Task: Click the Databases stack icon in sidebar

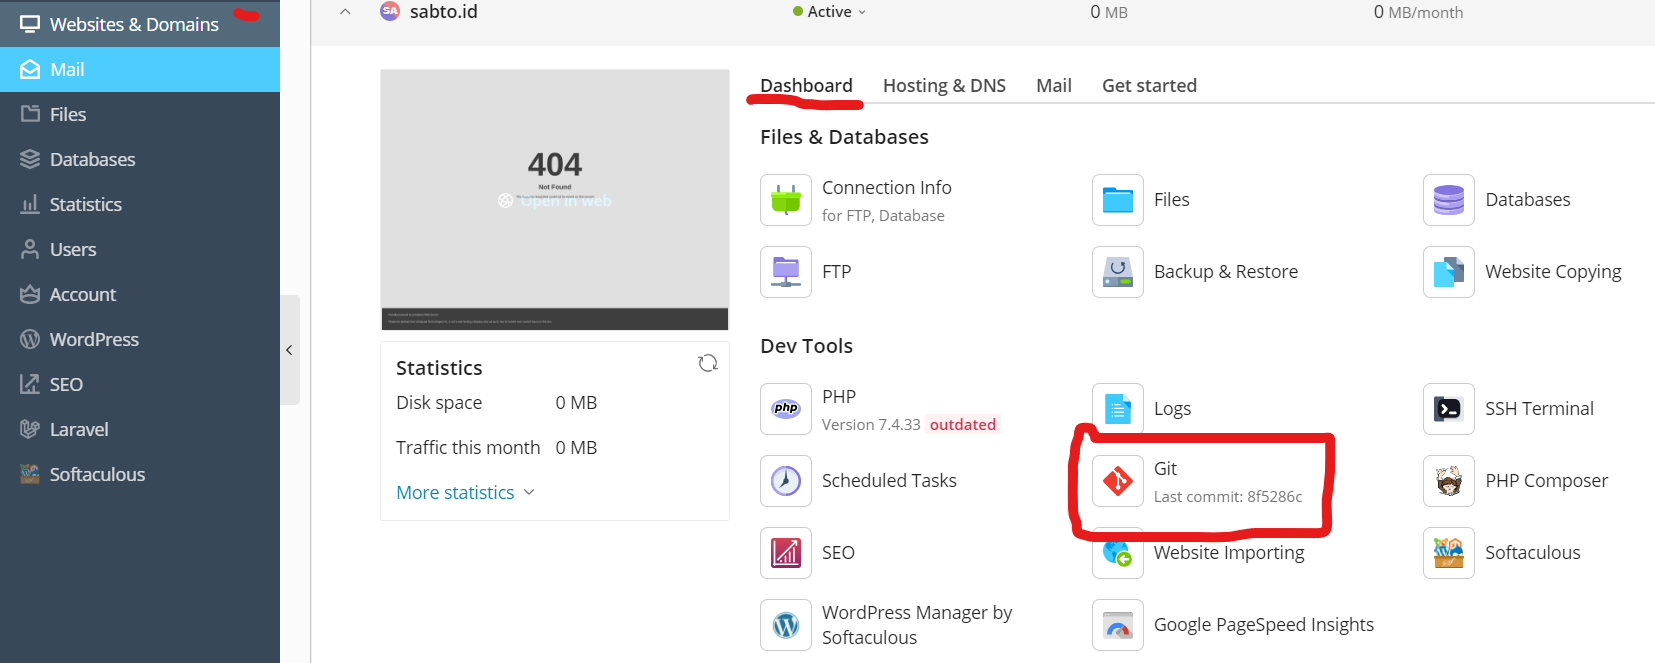Action: [30, 160]
